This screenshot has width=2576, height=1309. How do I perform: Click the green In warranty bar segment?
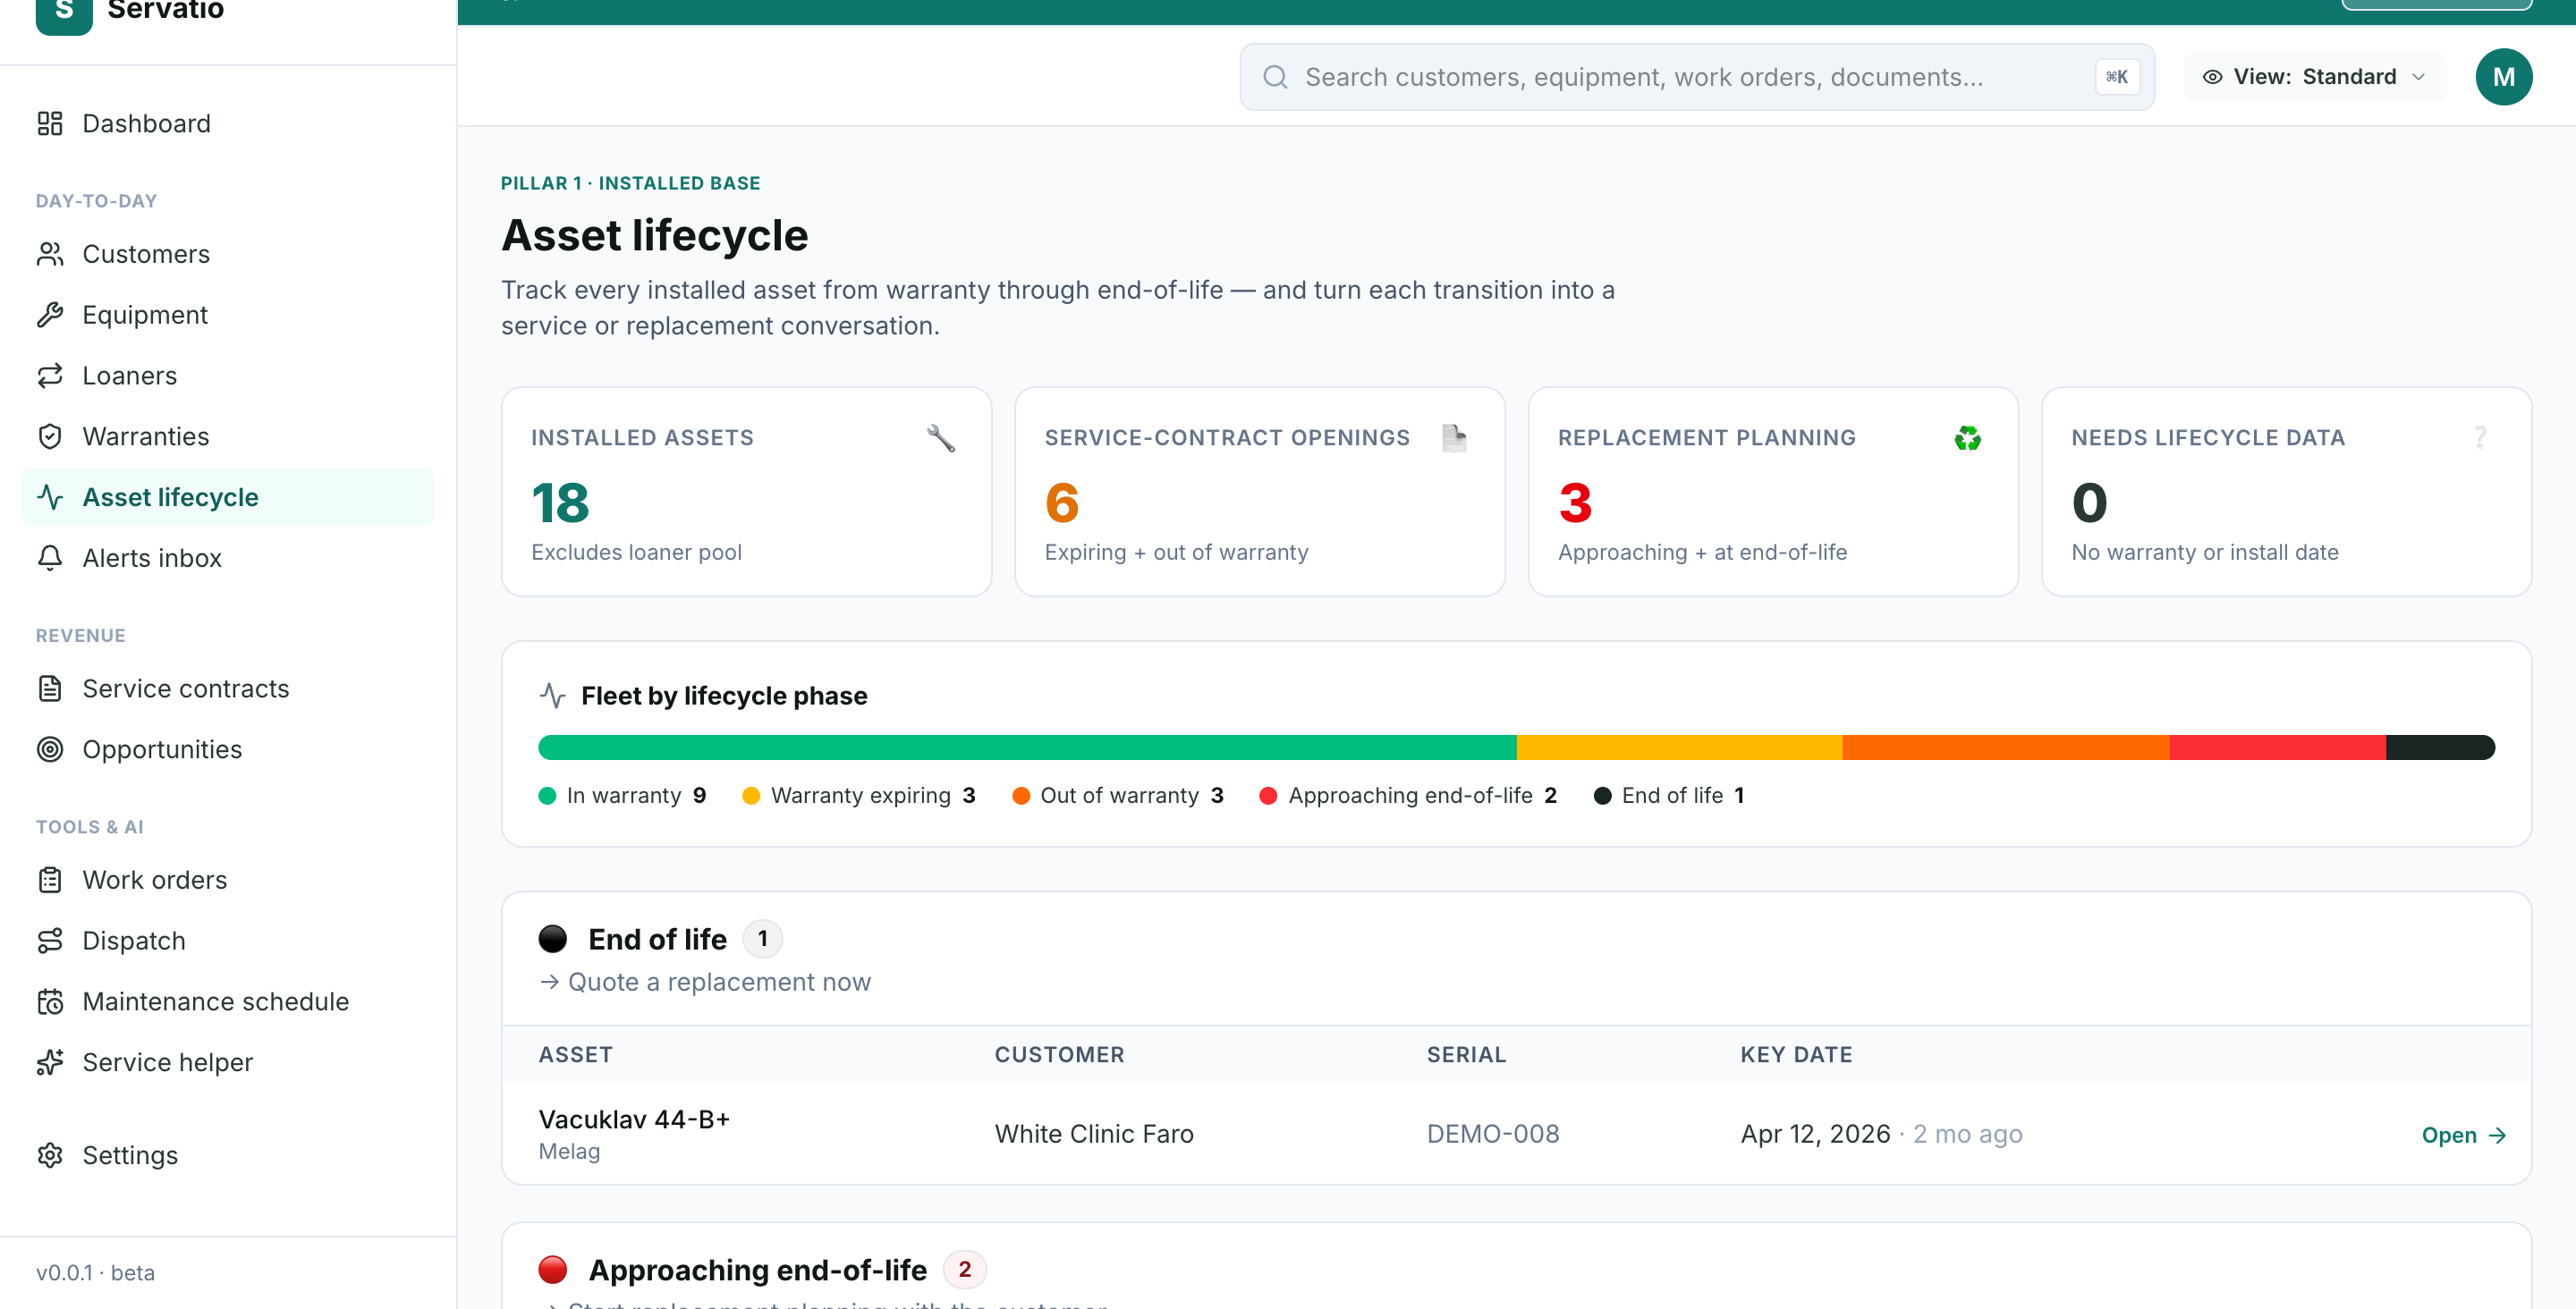pyautogui.click(x=1027, y=748)
